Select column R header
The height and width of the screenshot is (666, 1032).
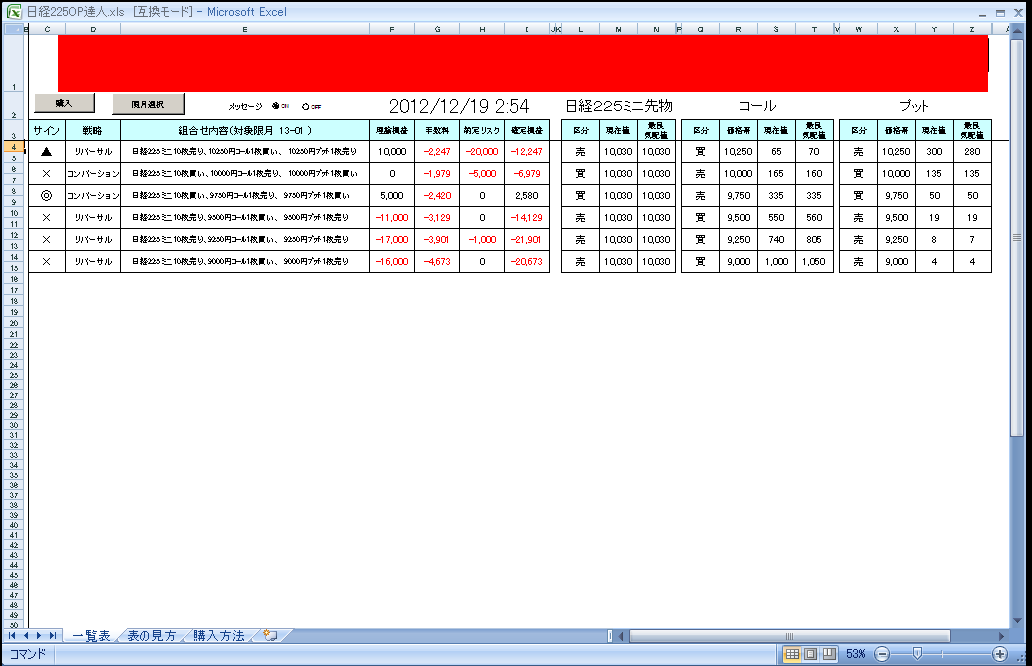point(738,29)
